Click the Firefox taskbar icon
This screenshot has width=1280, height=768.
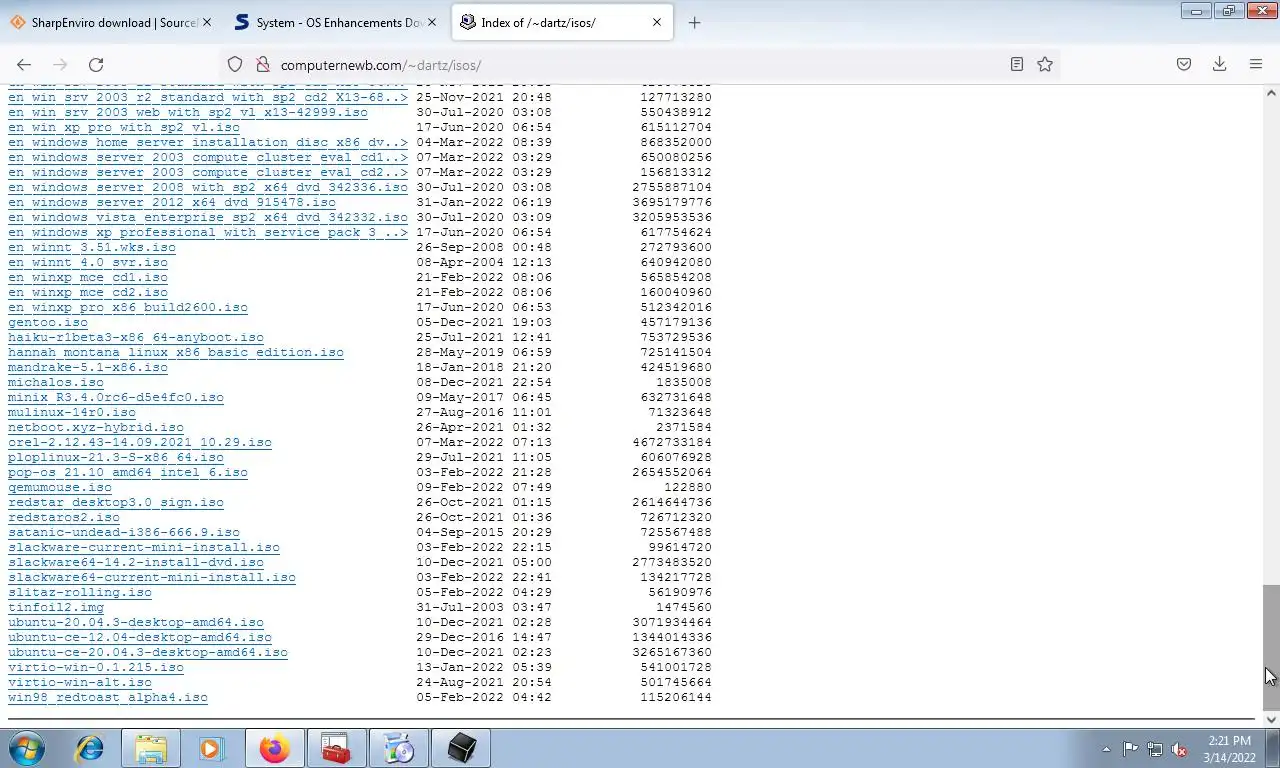coord(274,748)
